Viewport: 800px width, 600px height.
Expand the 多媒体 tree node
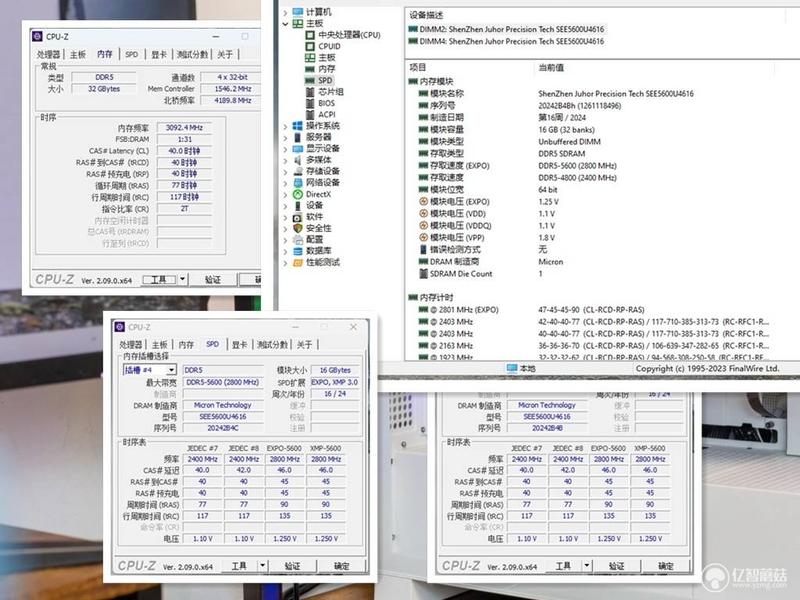pos(285,160)
